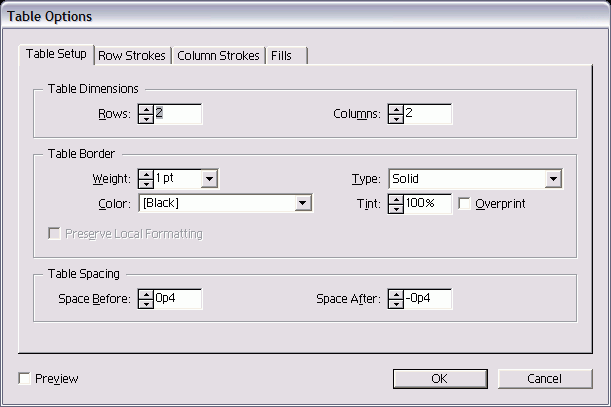Screen dimensions: 611x407
Task: Toggle the Preview checkbox
Action: point(25,379)
